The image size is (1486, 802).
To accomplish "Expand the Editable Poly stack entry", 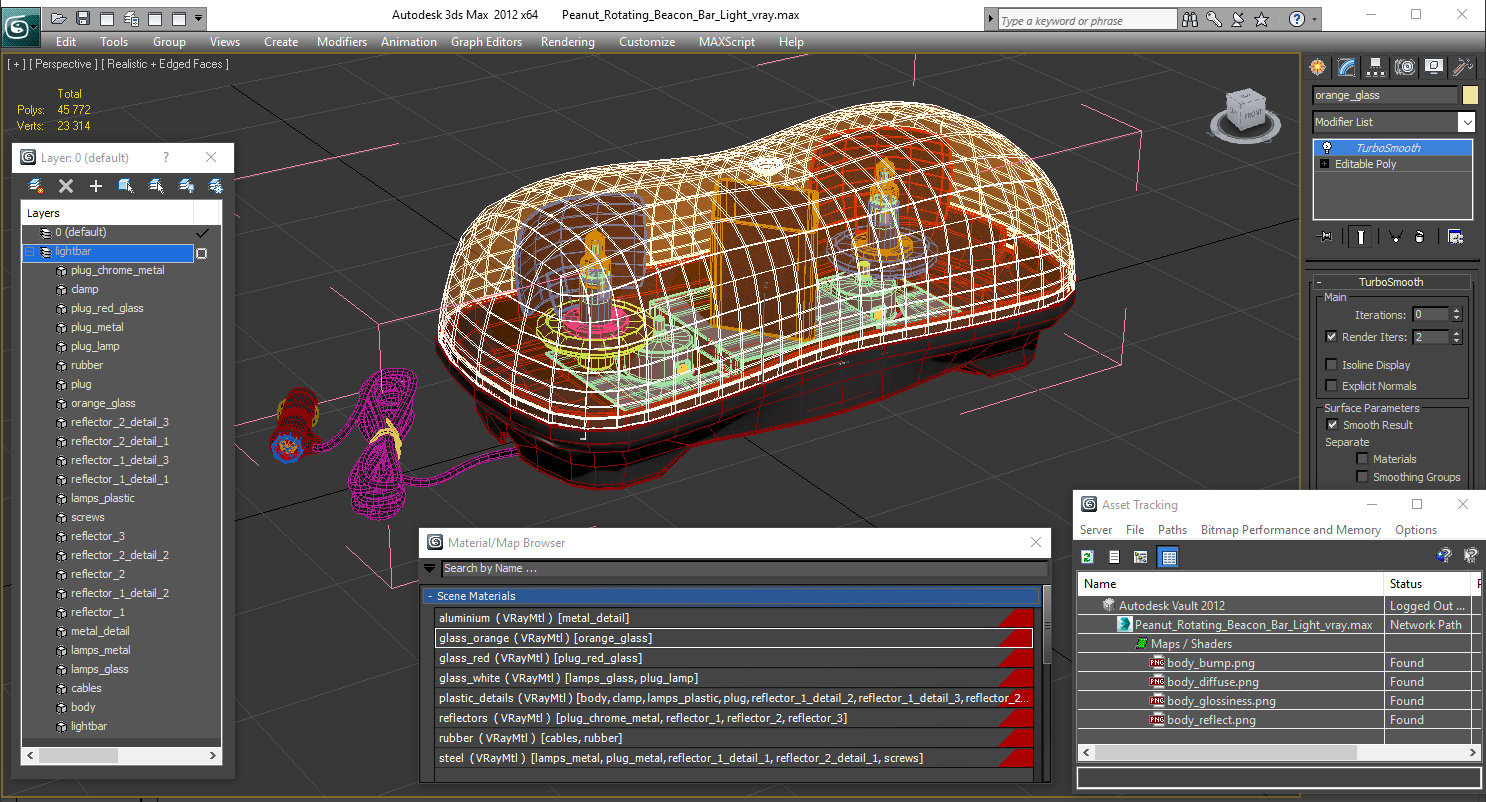I will click(1325, 164).
